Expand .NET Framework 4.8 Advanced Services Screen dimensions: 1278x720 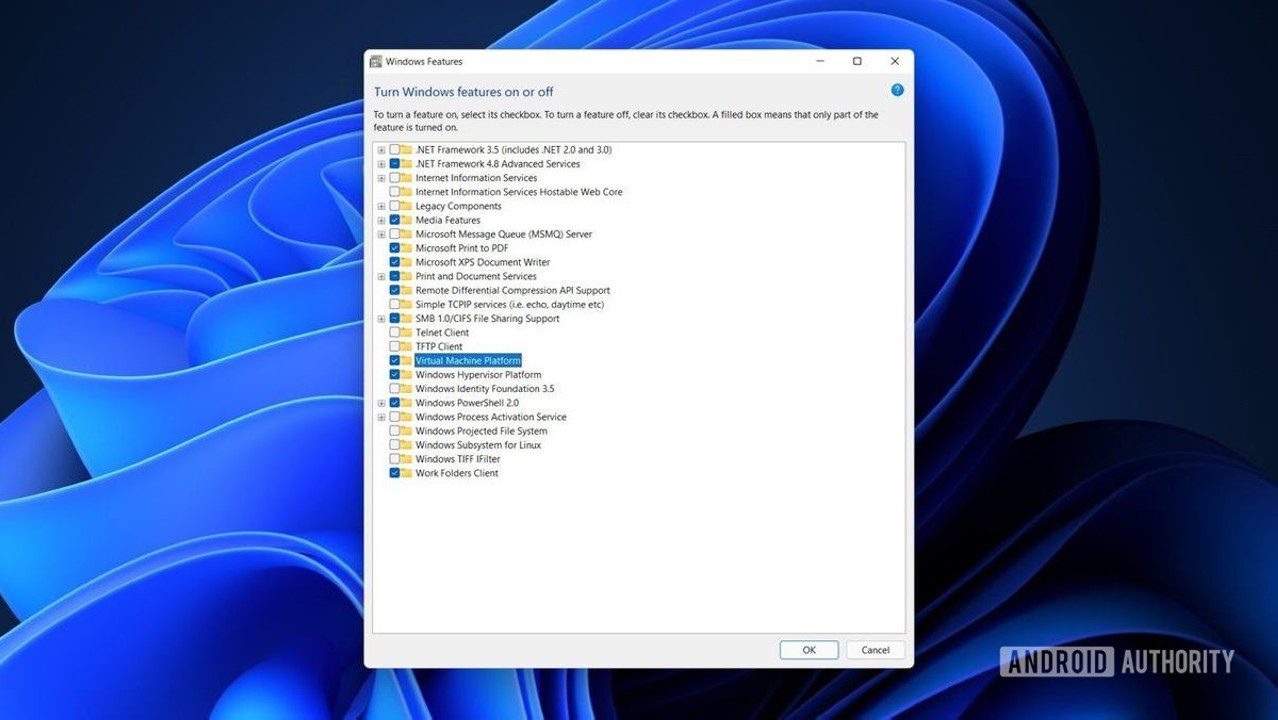(x=381, y=164)
